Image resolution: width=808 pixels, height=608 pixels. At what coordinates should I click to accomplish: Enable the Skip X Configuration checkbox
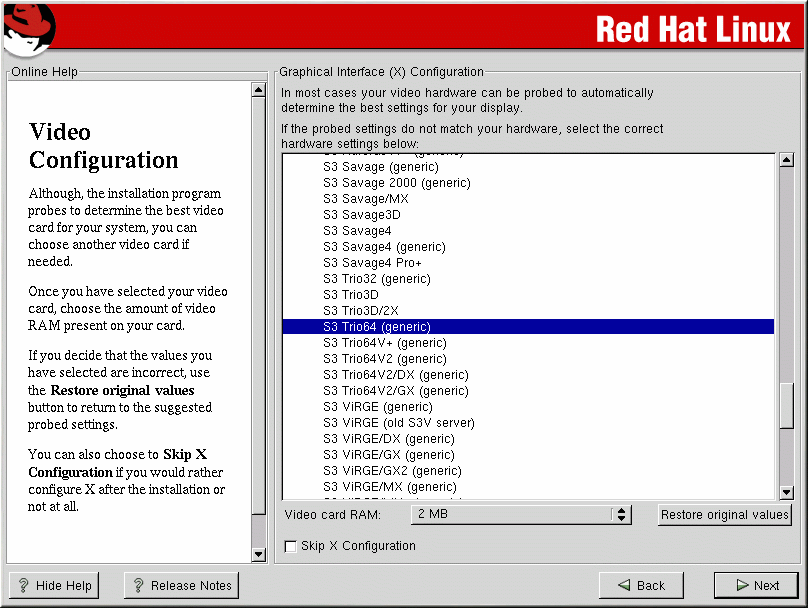coord(291,546)
